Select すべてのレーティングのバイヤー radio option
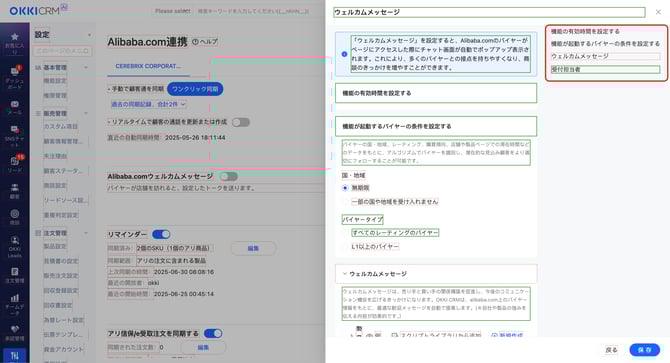The height and width of the screenshot is (363, 670). [345, 233]
